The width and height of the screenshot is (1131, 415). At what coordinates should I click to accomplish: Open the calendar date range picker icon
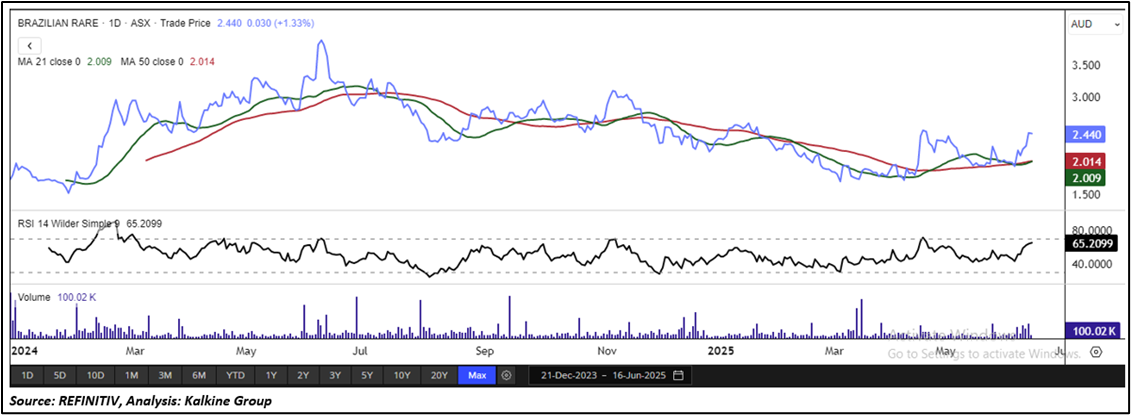678,375
